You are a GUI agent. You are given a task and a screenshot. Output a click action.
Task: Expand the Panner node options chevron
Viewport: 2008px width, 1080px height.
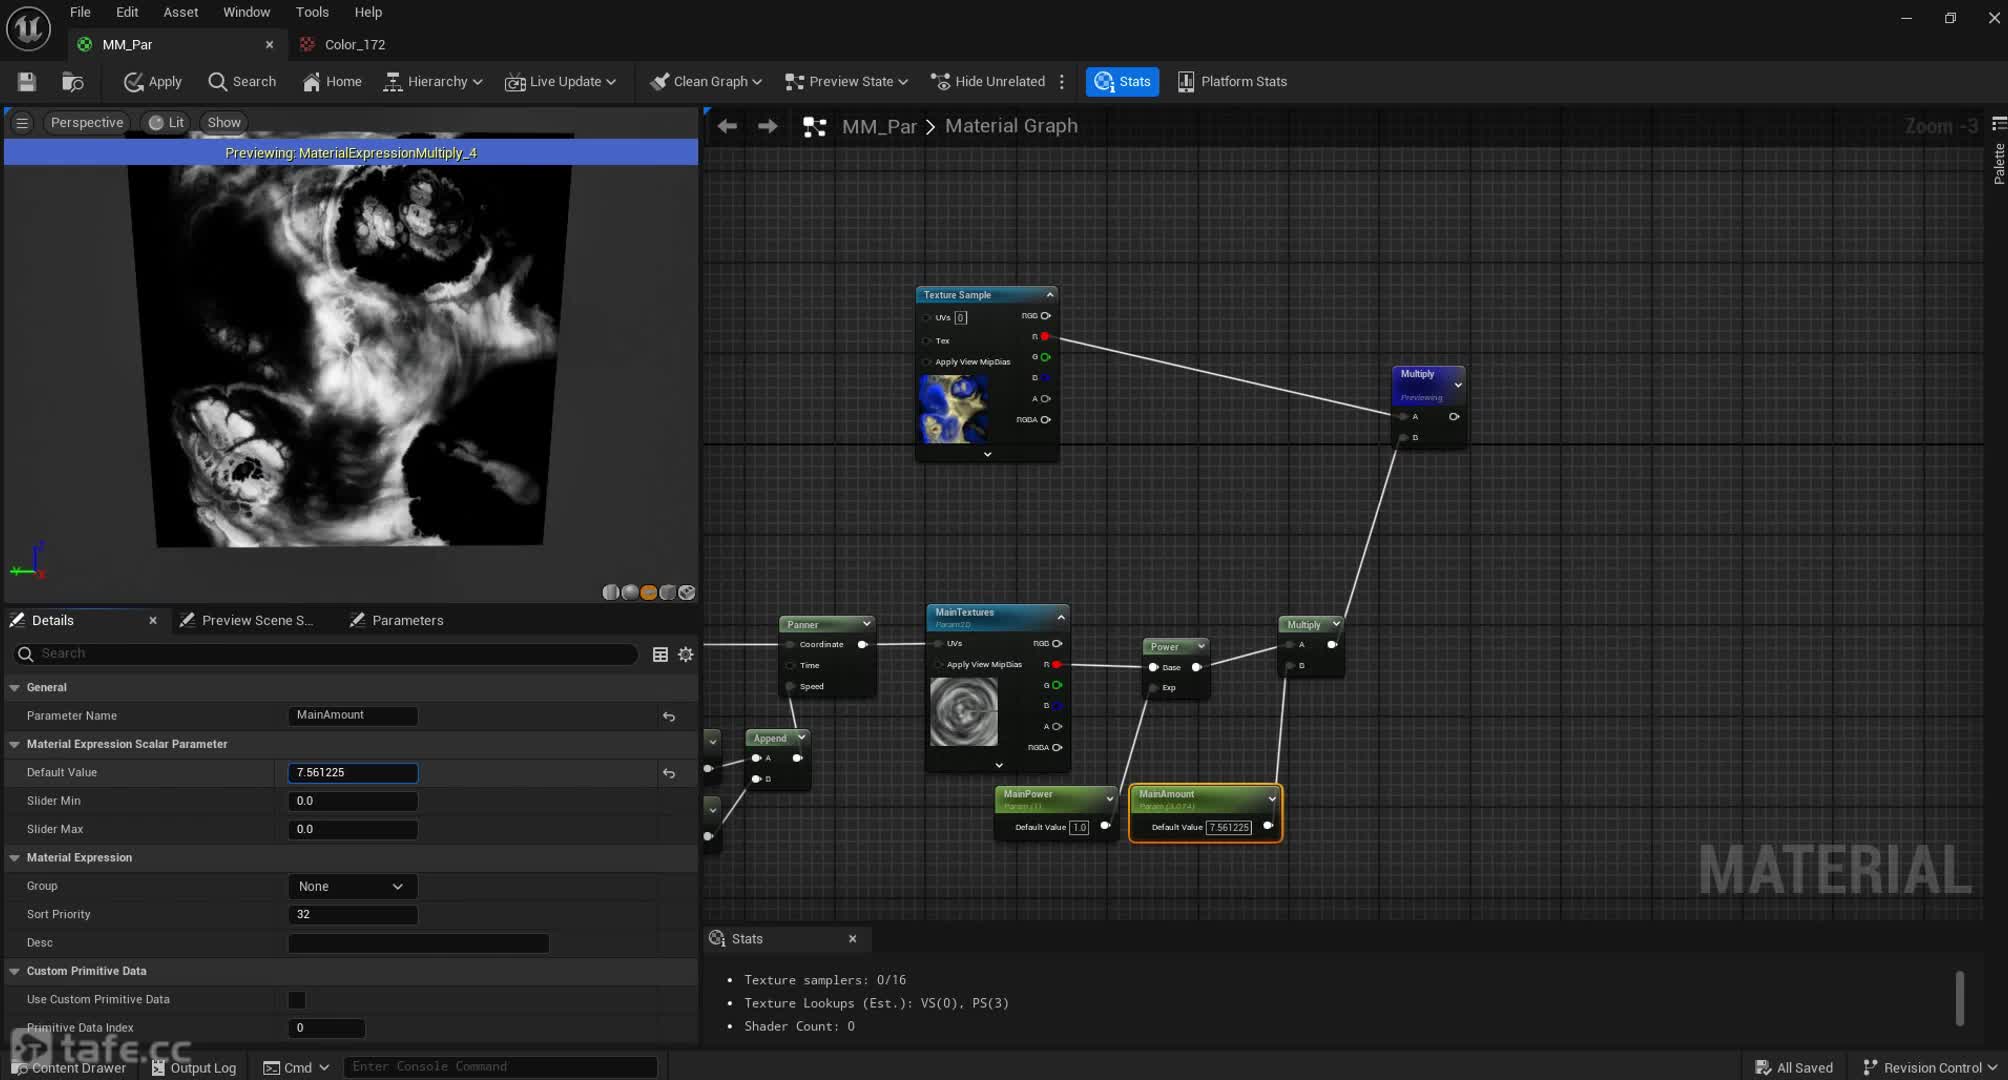click(x=866, y=624)
